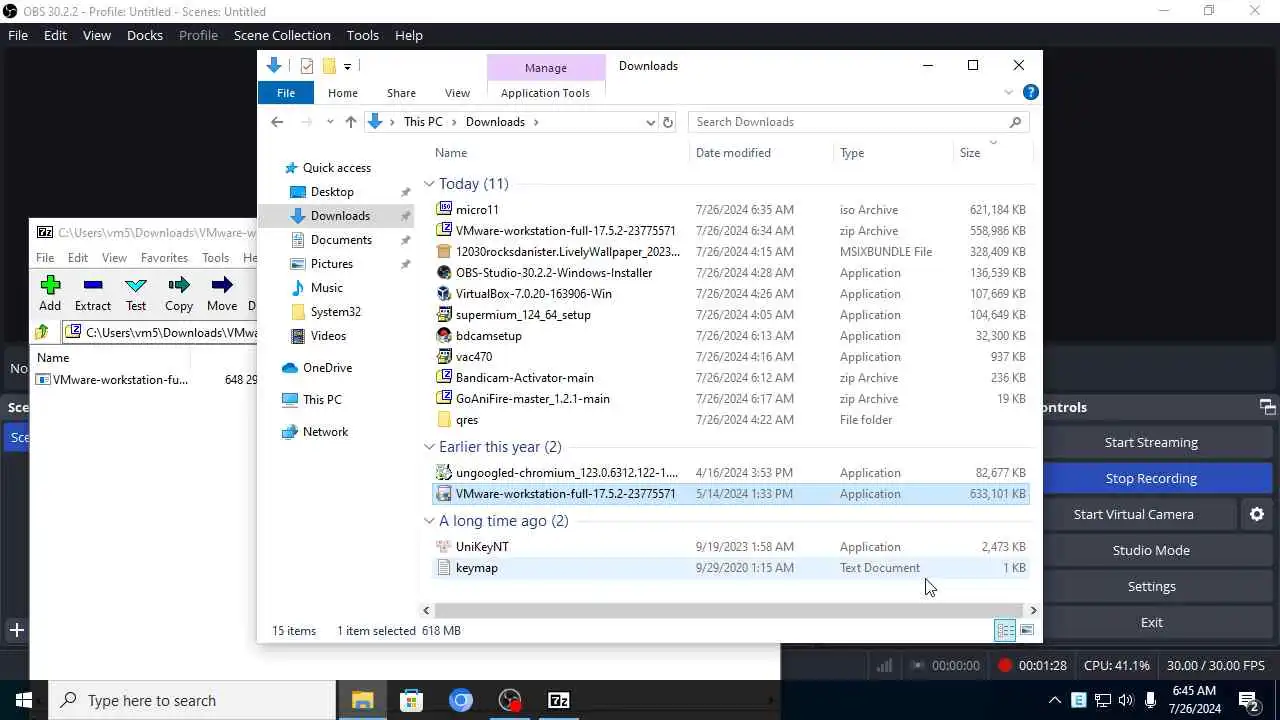Click the 7-Zip Extract toolbar icon
Screen dimensions: 1280x720
(x=93, y=286)
